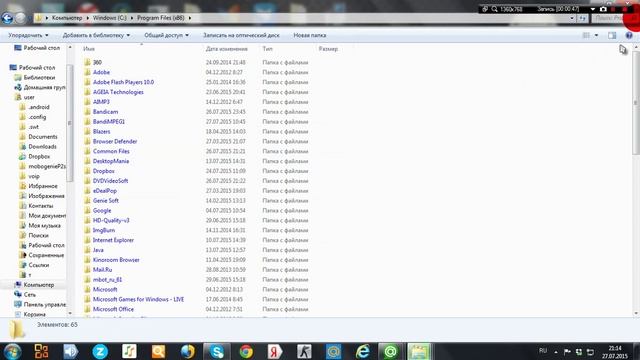Click the Bandicam screenshot camera icon
Viewport: 640px width, 360px height.
(x=603, y=9)
